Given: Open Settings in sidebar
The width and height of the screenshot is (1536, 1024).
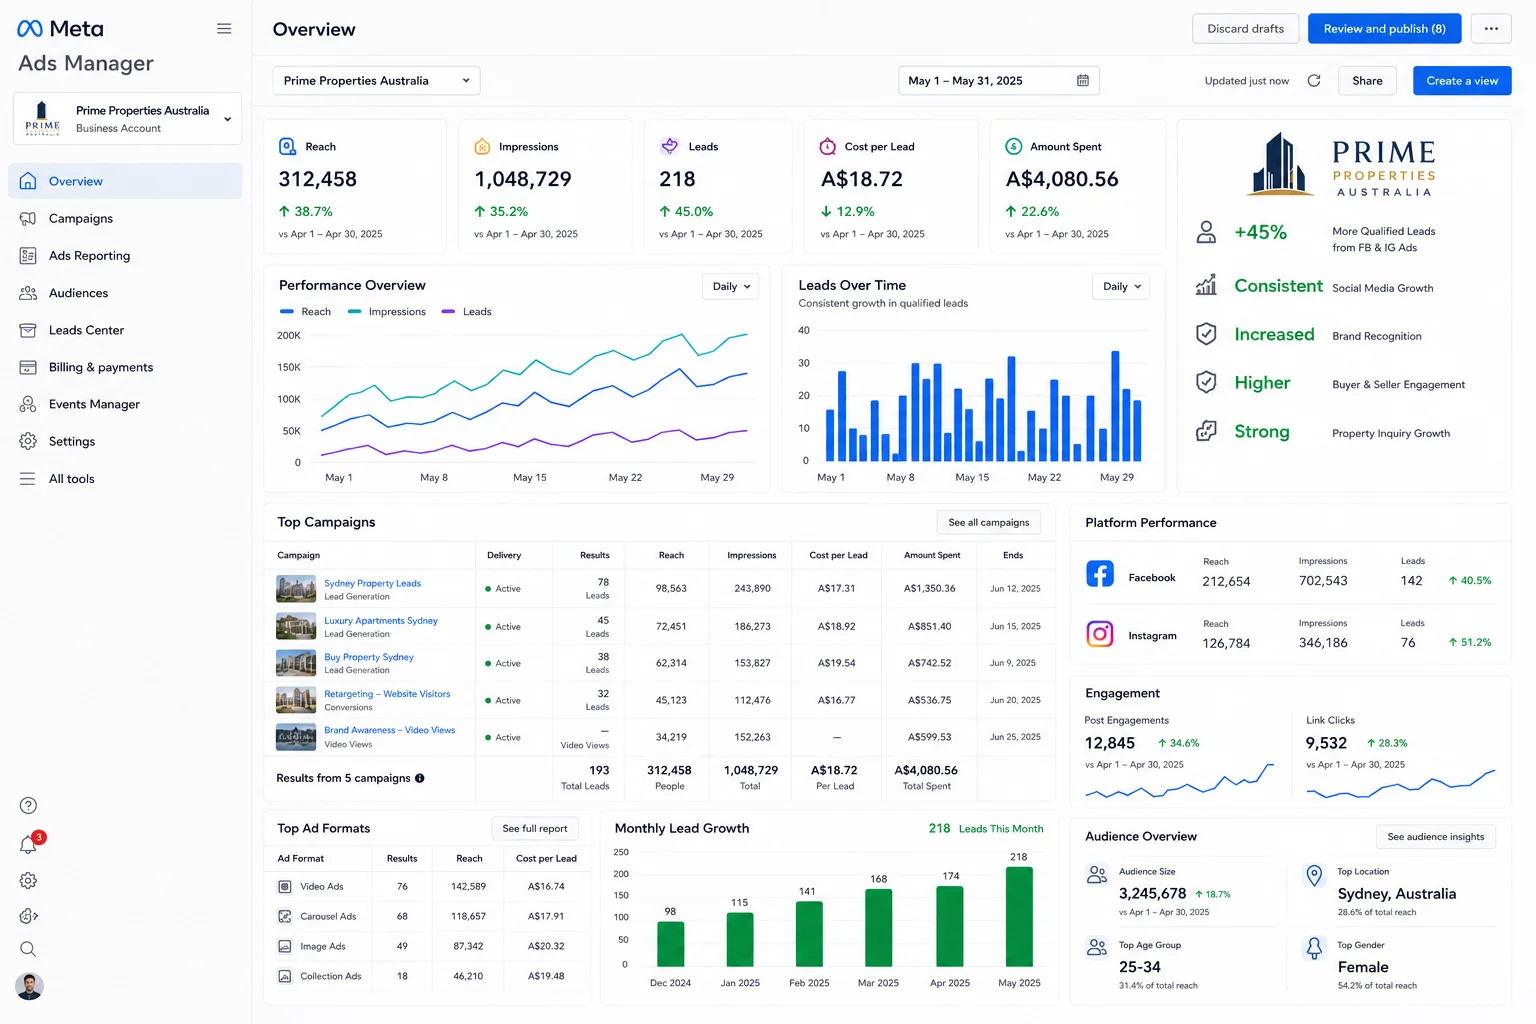Looking at the screenshot, I should tap(125, 441).
